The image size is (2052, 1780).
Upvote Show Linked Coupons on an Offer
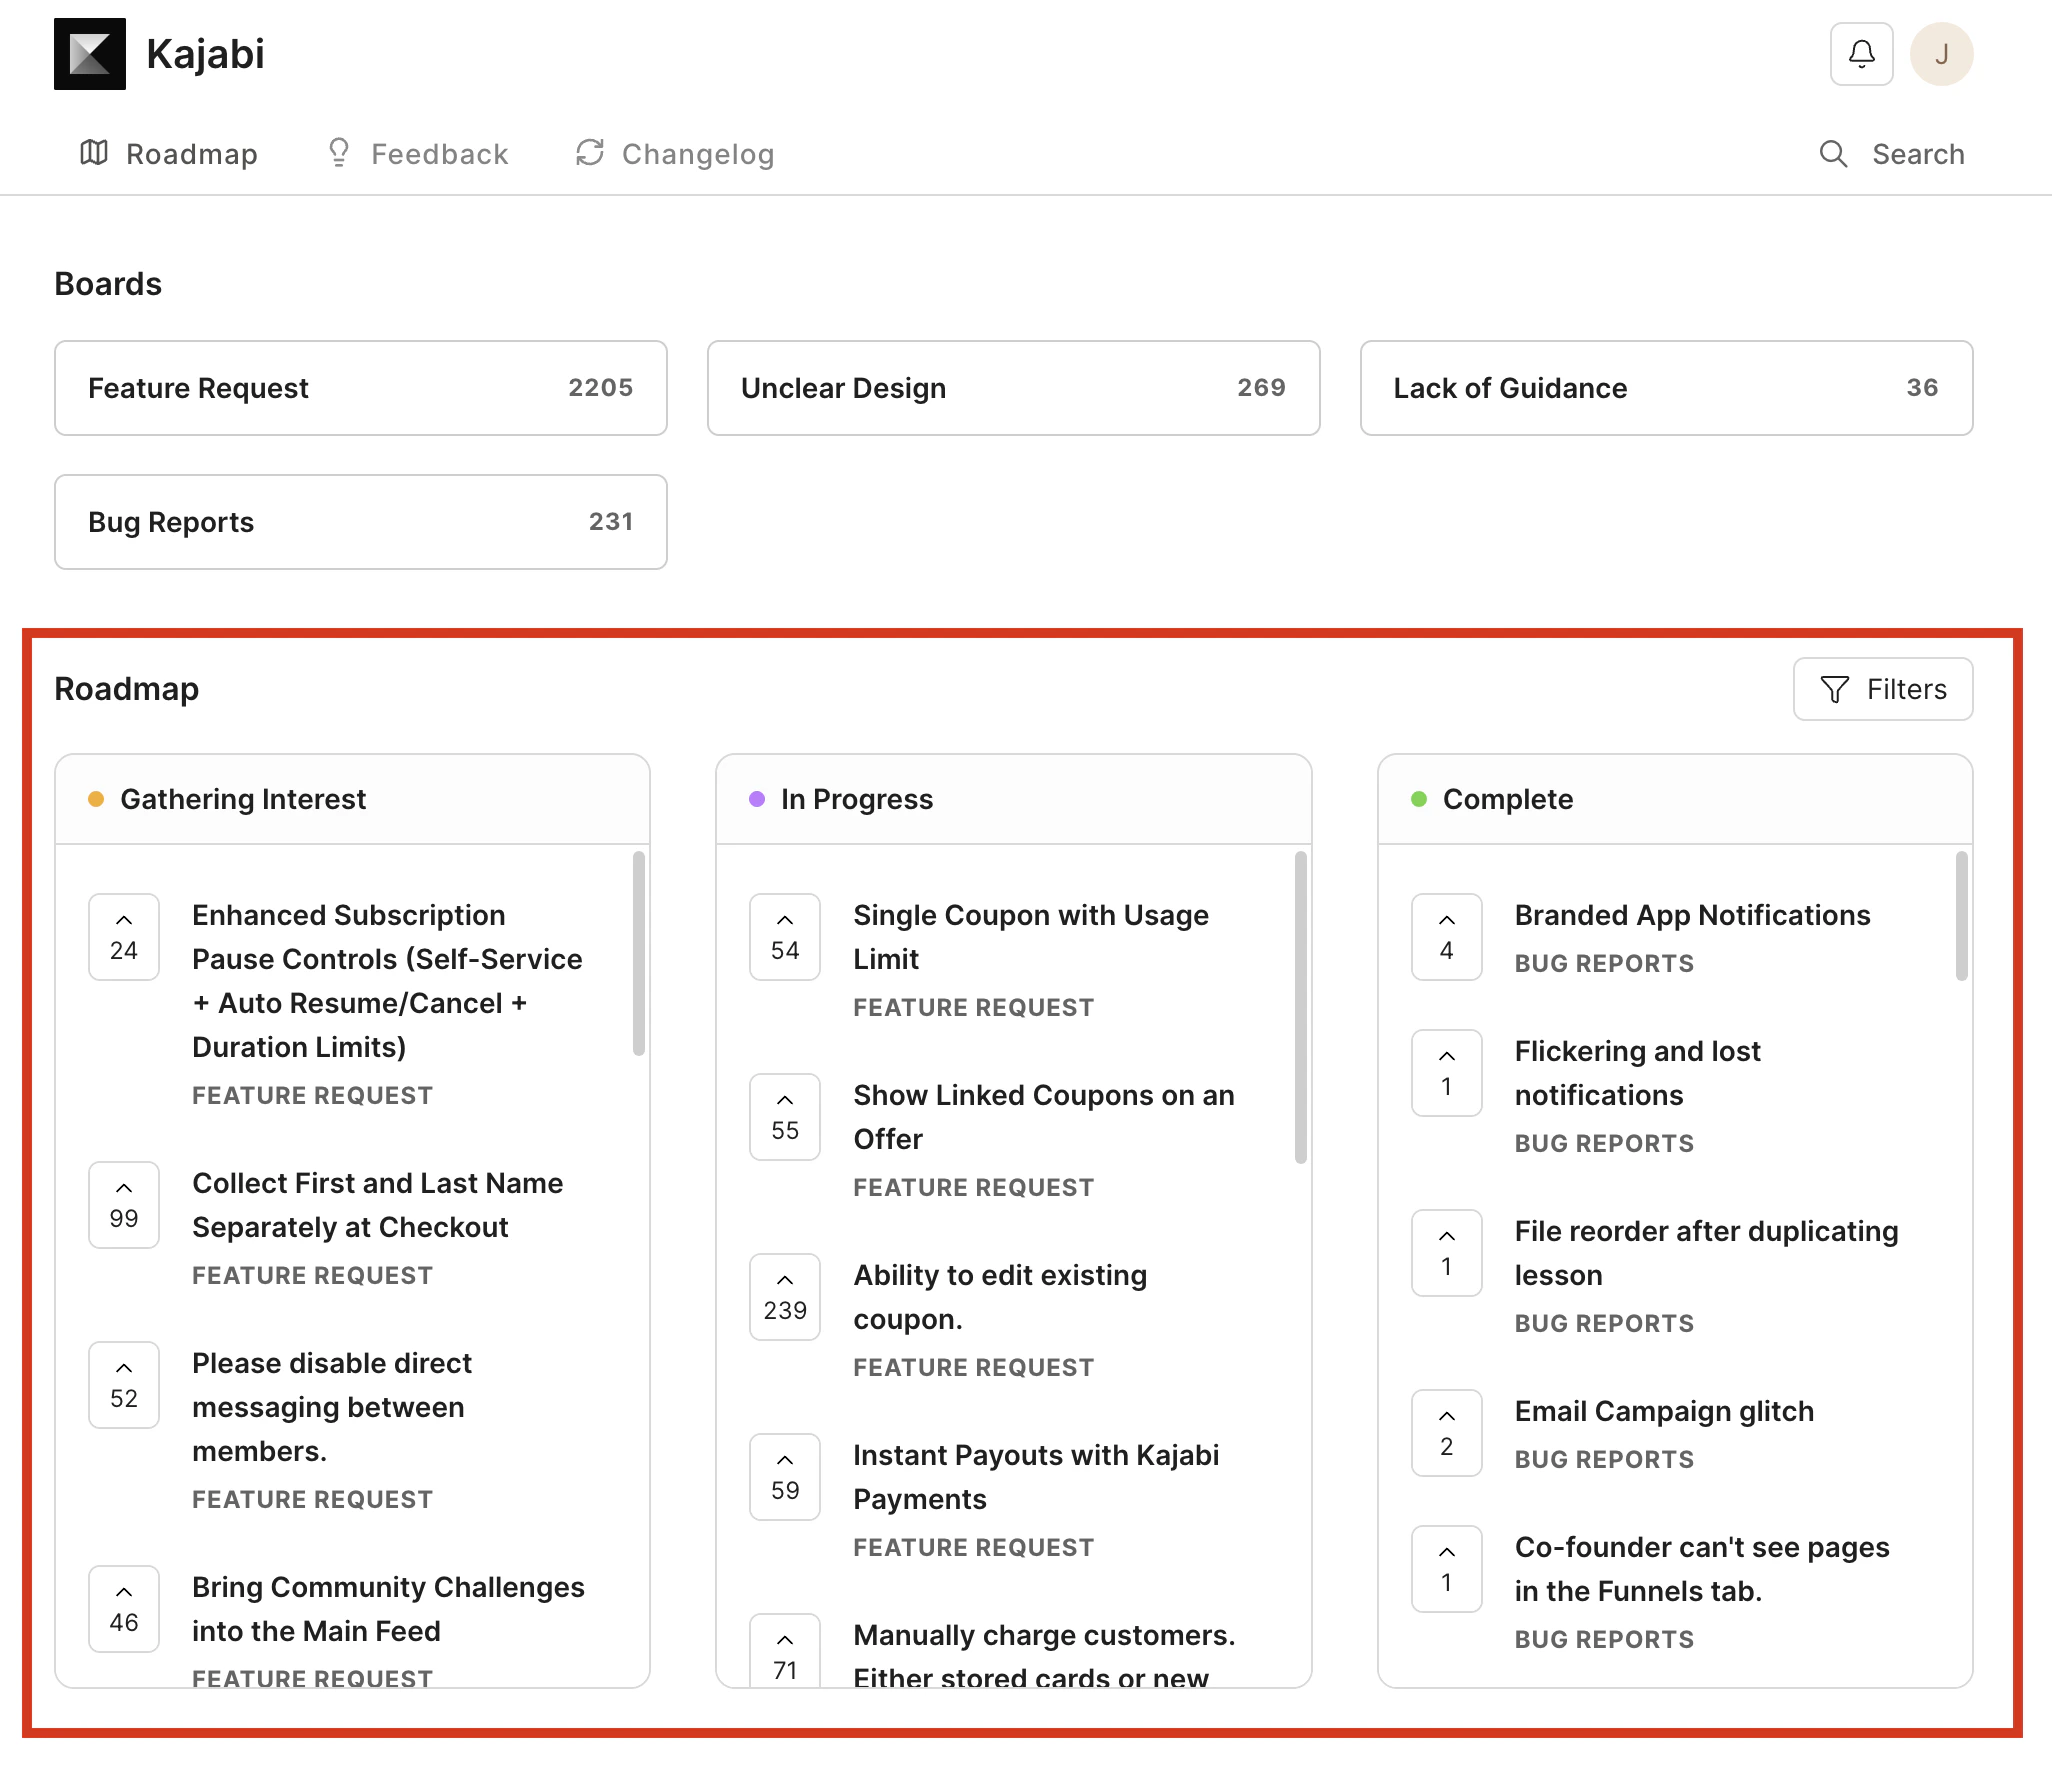[x=785, y=1117]
